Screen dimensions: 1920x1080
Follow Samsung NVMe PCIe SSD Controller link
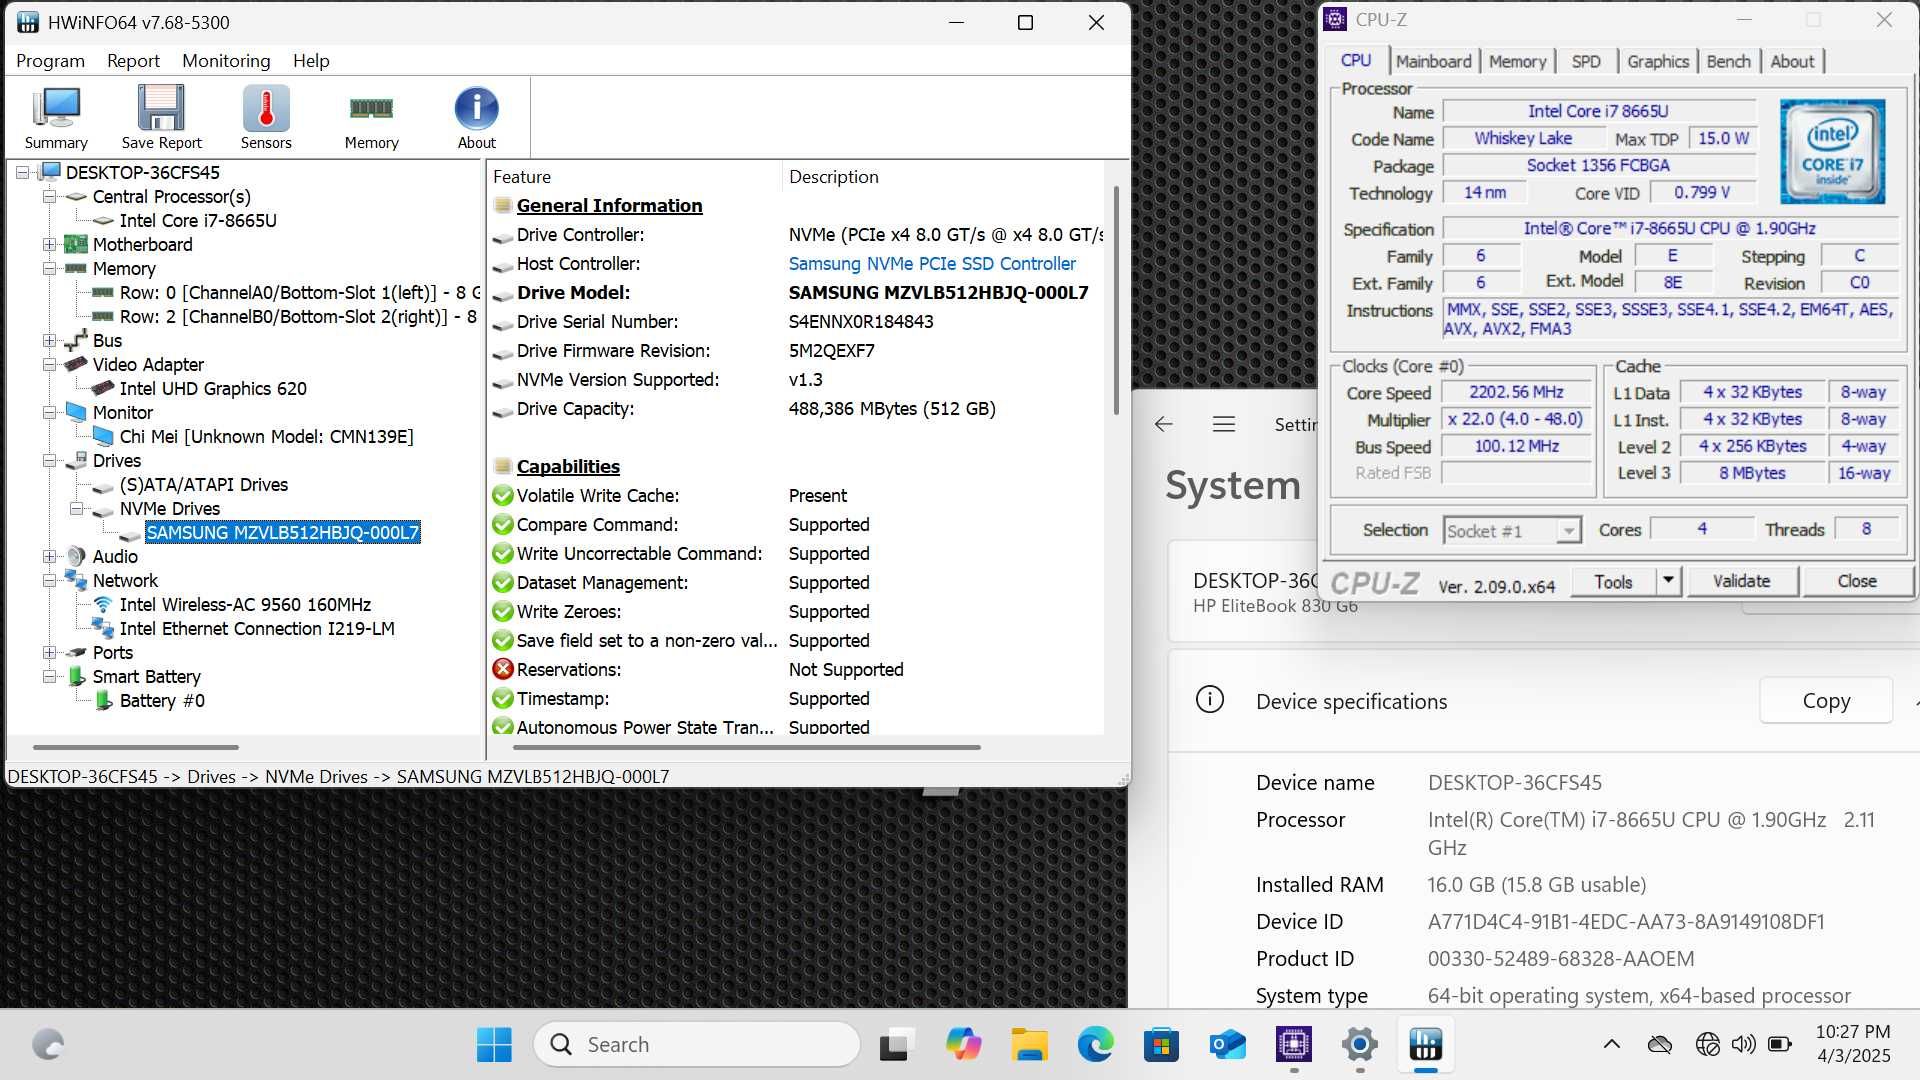click(932, 264)
